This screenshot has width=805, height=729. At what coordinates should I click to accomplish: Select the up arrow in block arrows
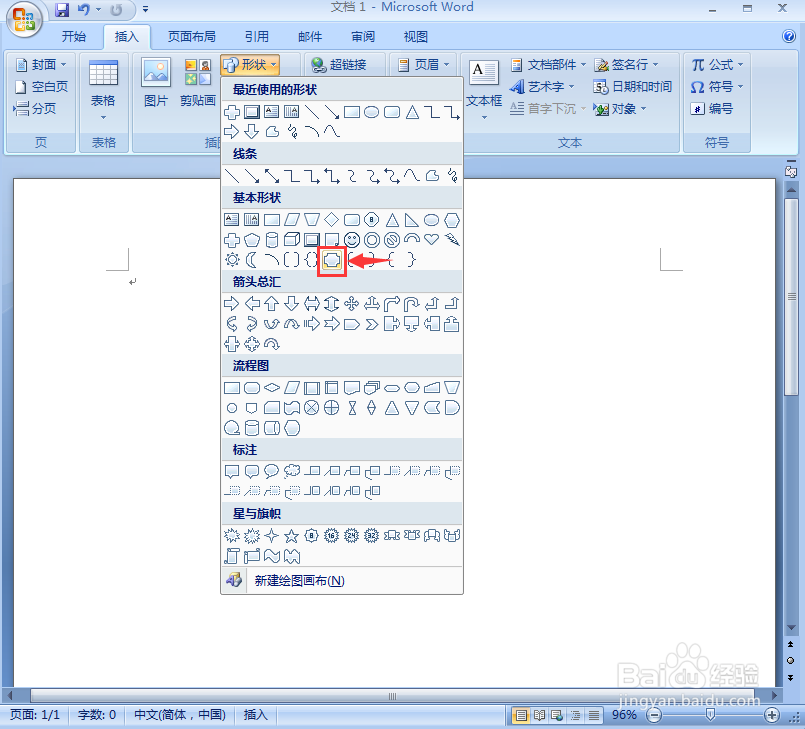click(272, 304)
